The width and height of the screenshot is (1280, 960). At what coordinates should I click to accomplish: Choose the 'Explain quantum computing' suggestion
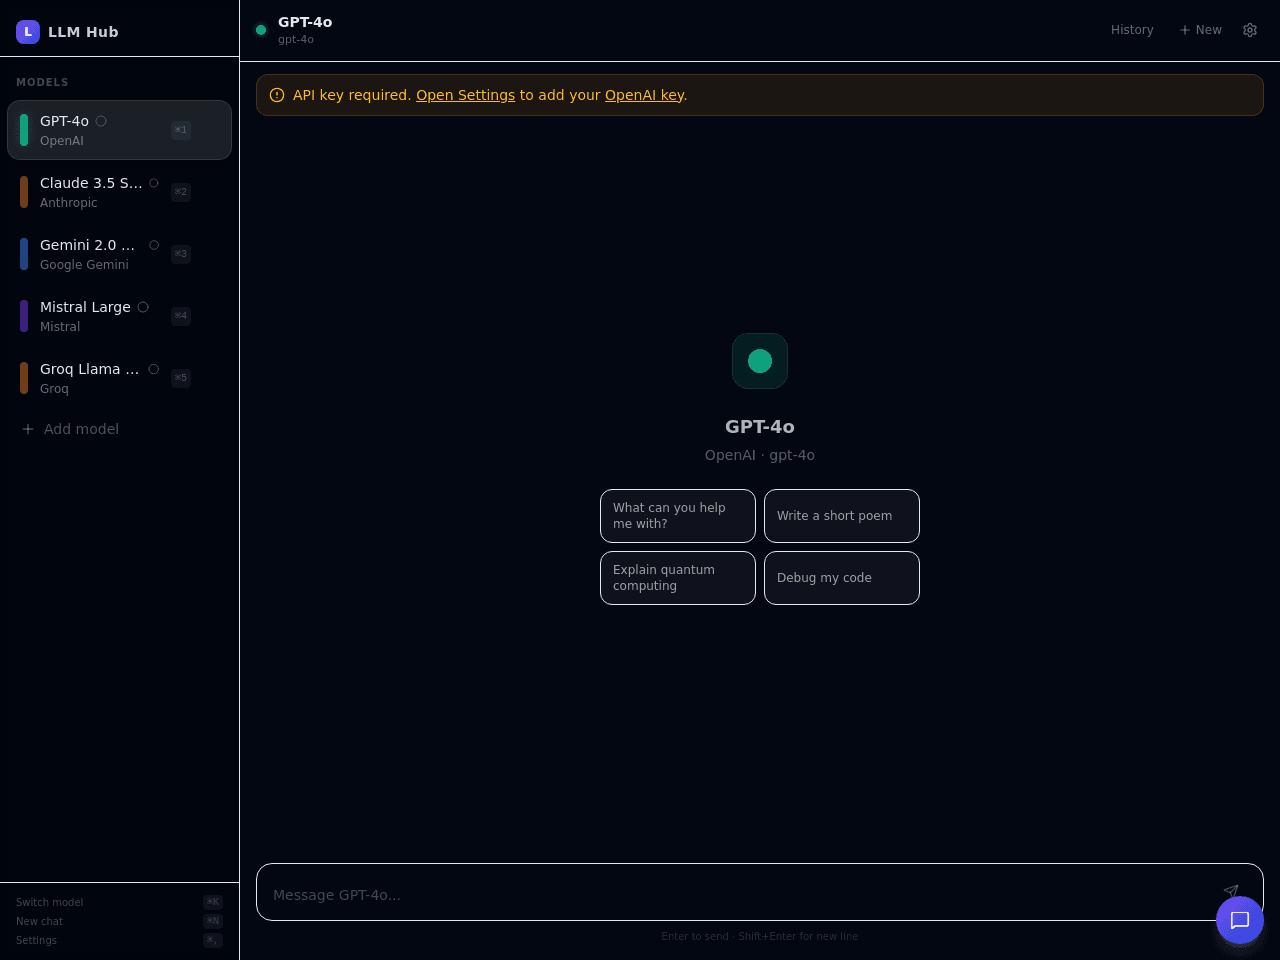point(678,578)
